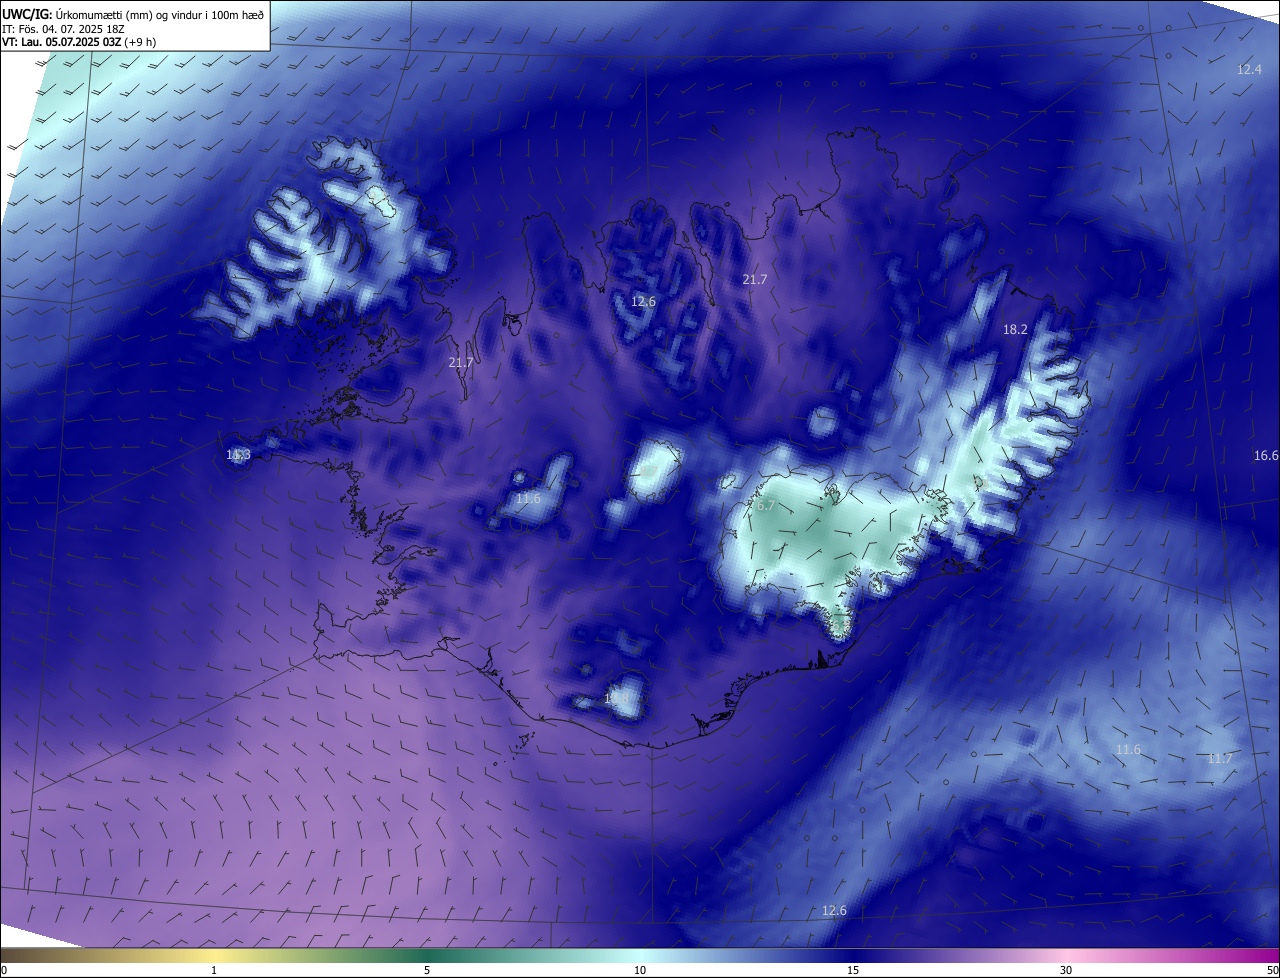The image size is (1280, 978).
Task: Click the 12.6 value in the sea south of Iceland
Action: tap(834, 910)
